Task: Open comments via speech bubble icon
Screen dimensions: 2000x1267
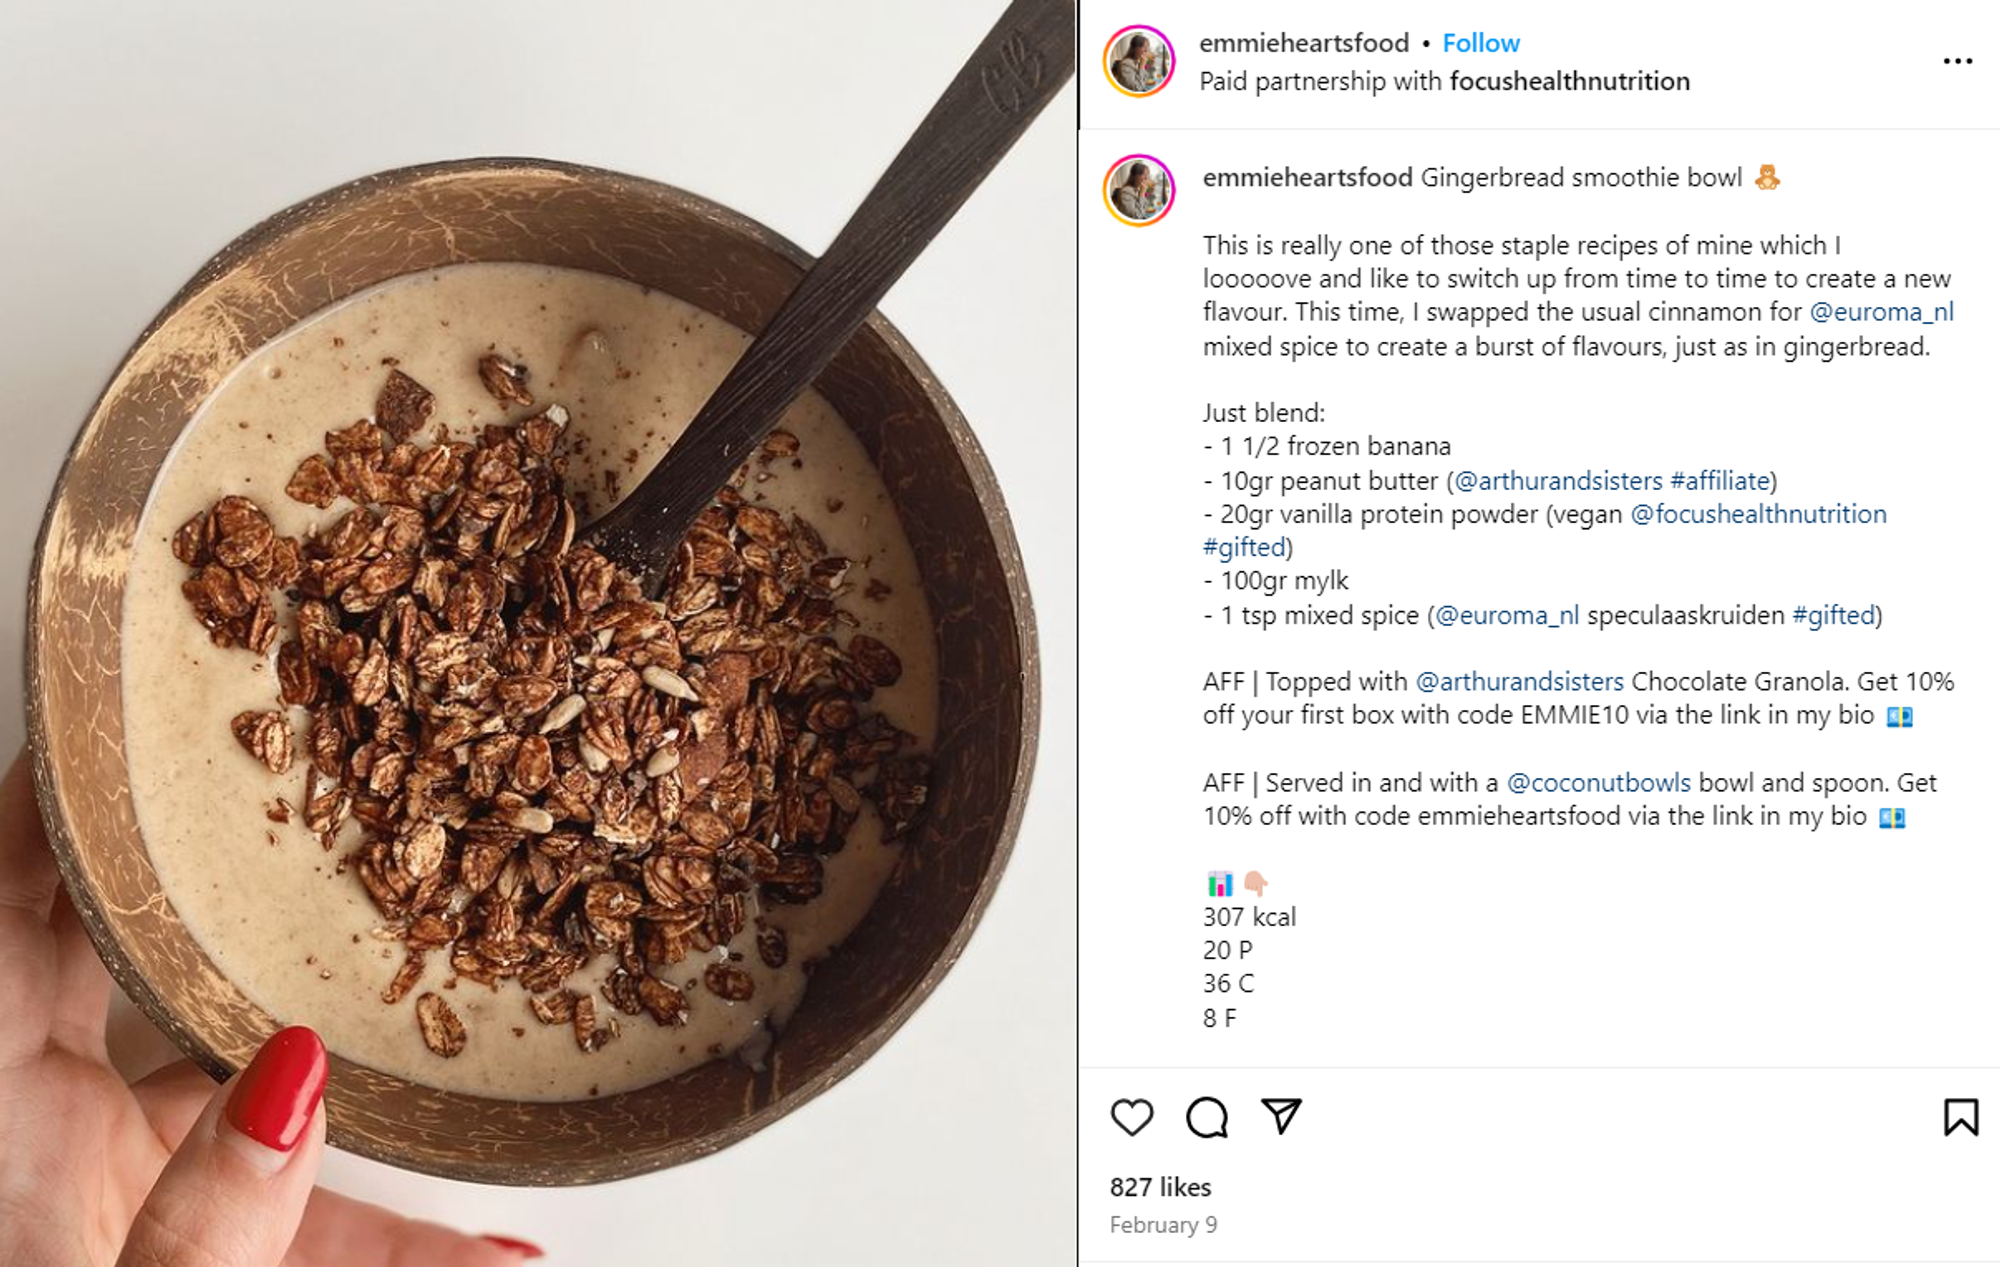Action: pyautogui.click(x=1207, y=1117)
